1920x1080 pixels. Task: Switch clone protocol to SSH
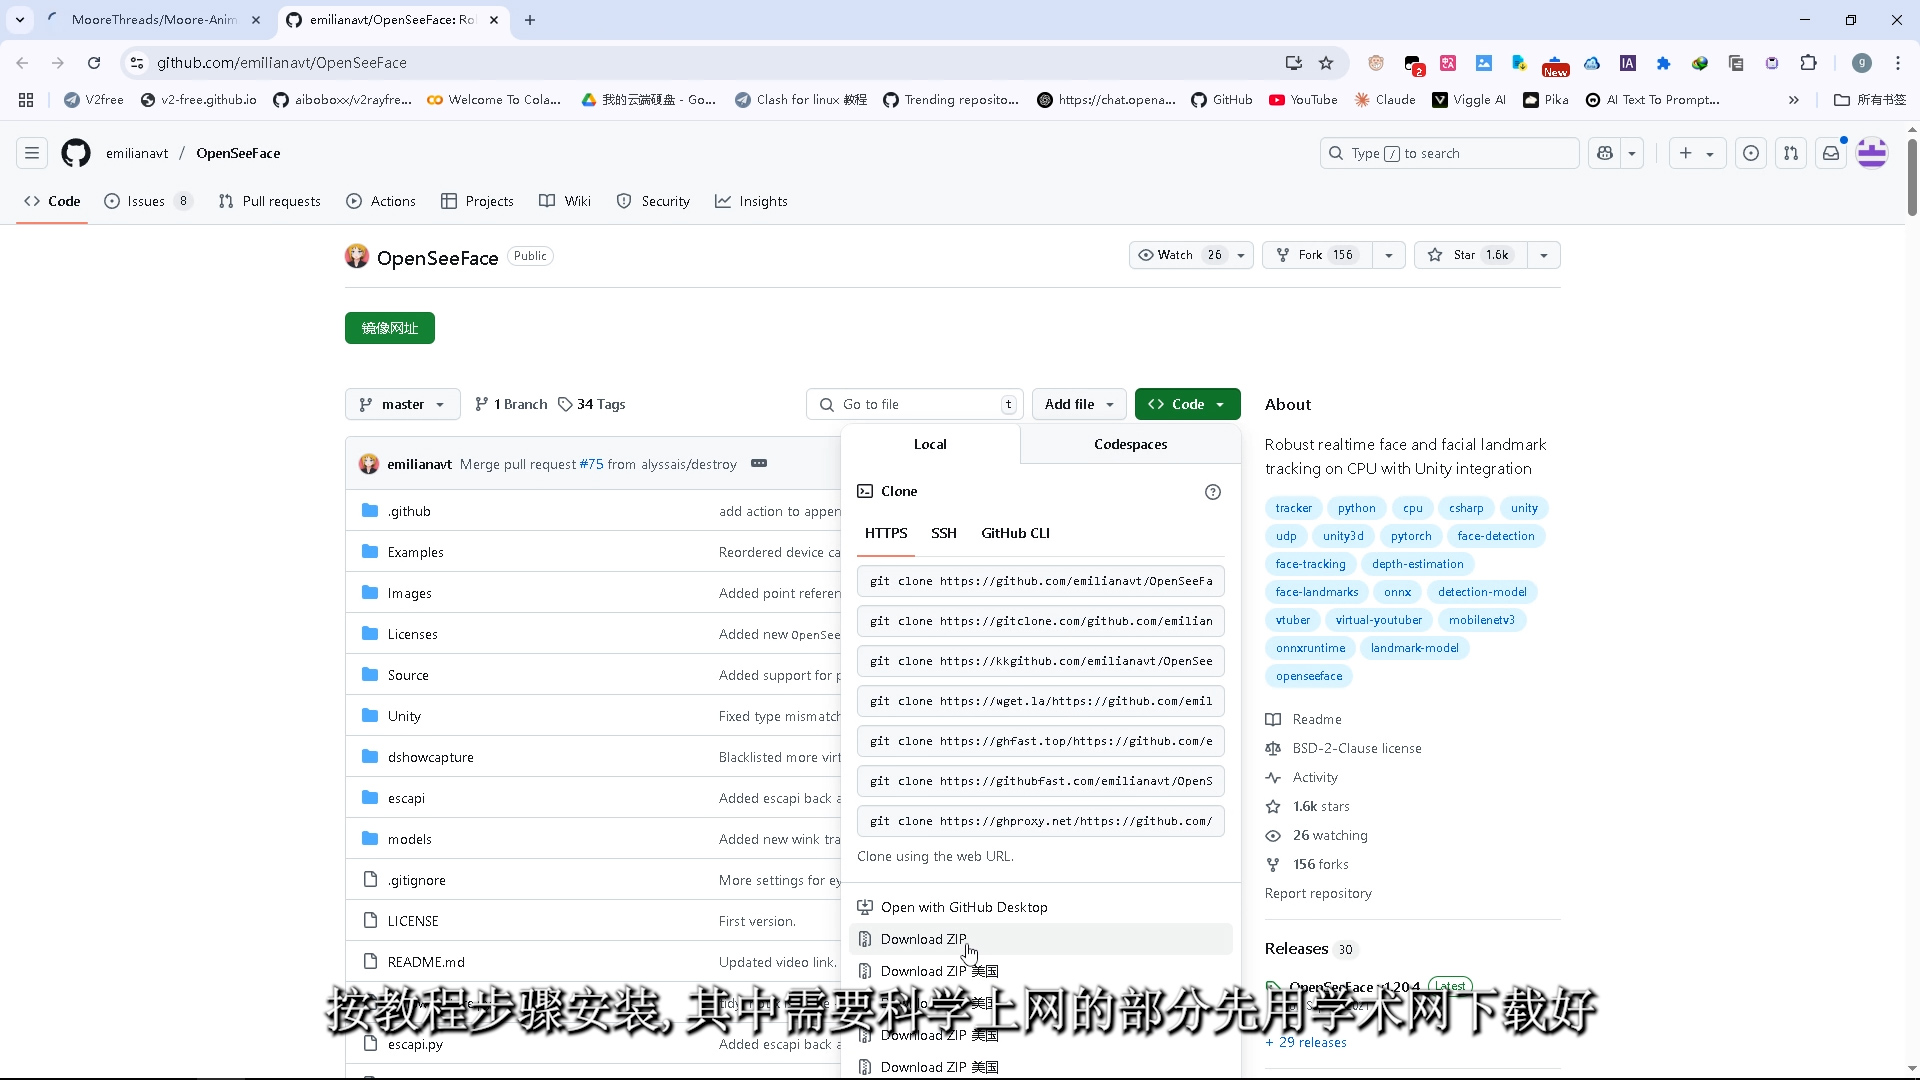coord(943,533)
